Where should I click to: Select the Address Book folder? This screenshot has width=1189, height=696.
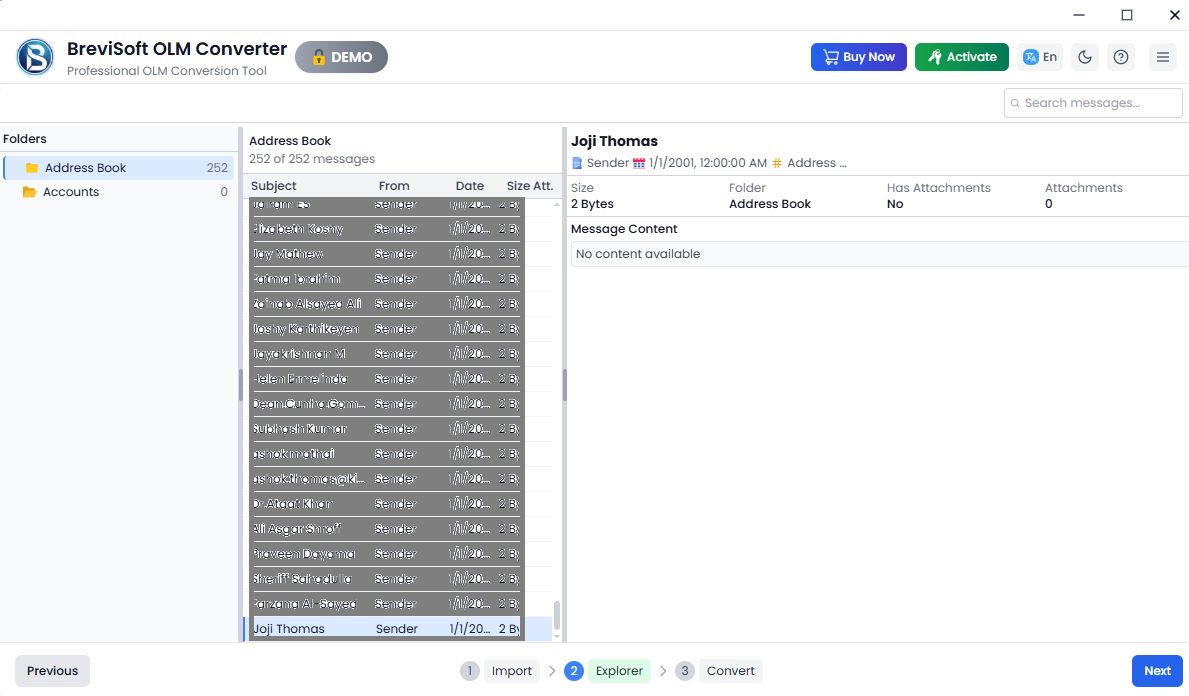coord(118,168)
